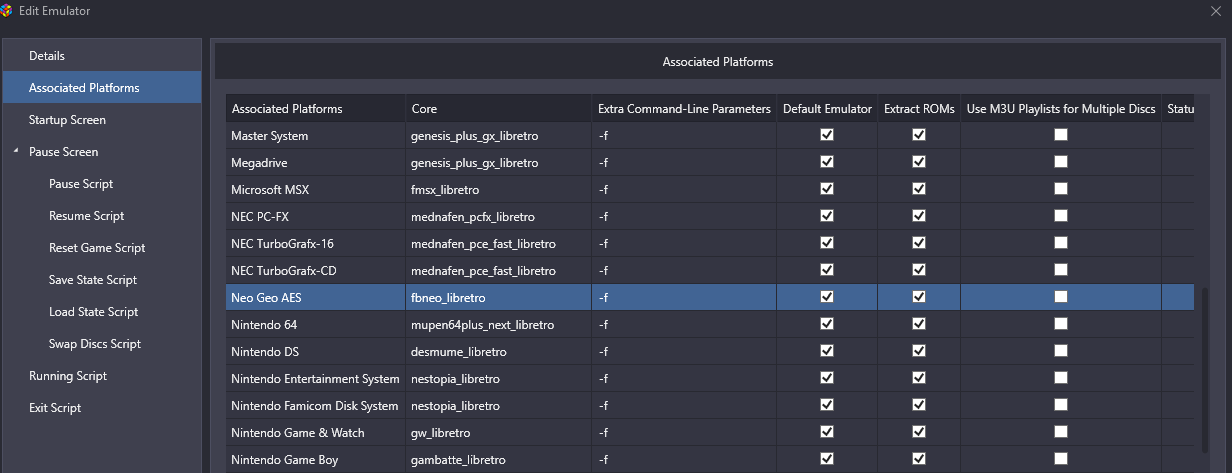Select the Nintendo Game Boy platform cell
This screenshot has height=473, width=1232.
(x=315, y=460)
